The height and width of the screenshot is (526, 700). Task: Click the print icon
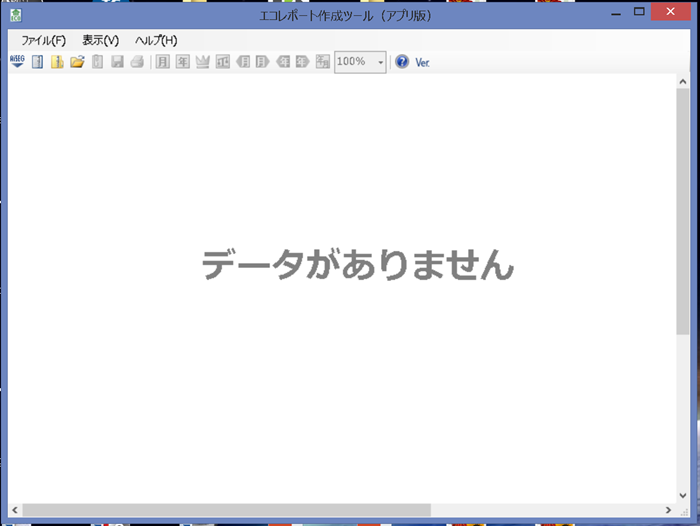137,62
